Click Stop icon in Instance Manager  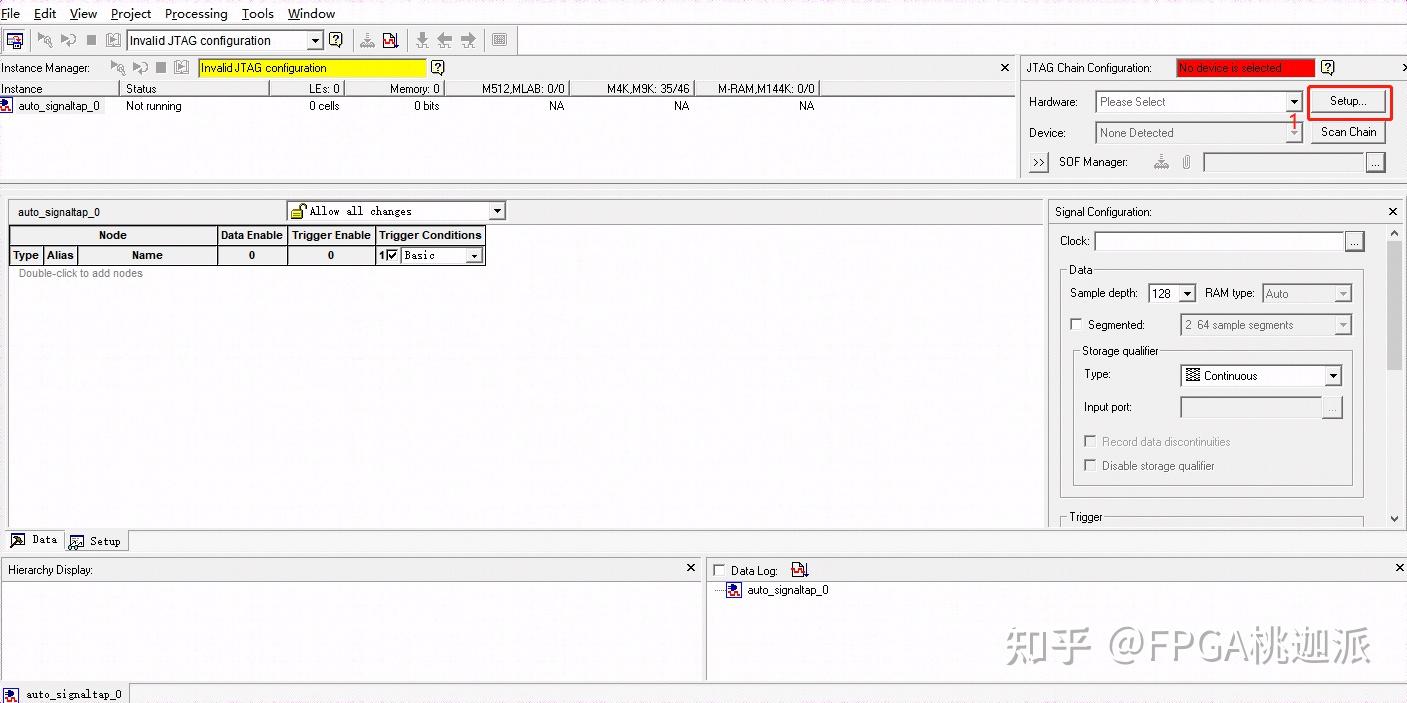[162, 68]
